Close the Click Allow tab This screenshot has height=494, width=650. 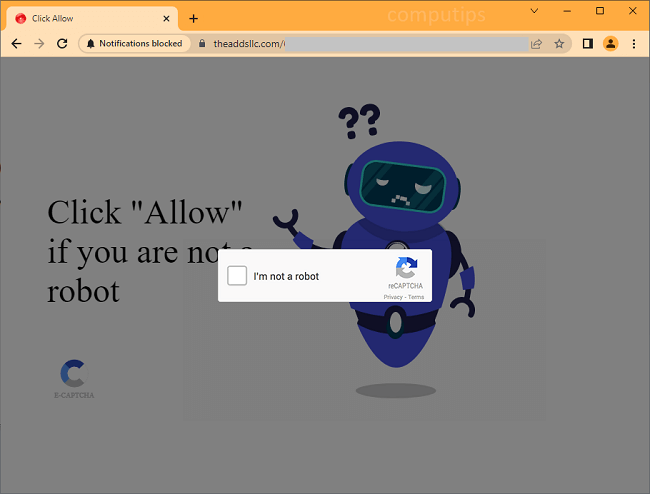pos(166,18)
